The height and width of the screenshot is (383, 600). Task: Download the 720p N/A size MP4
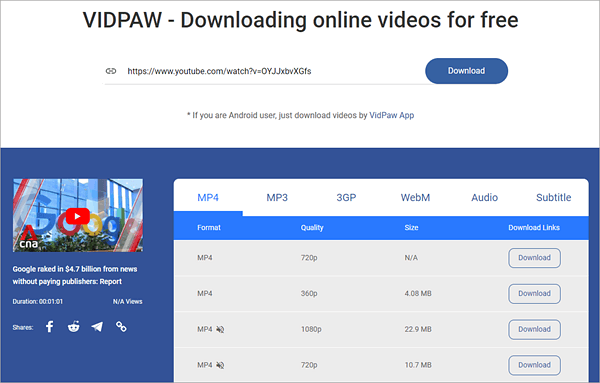(535, 258)
